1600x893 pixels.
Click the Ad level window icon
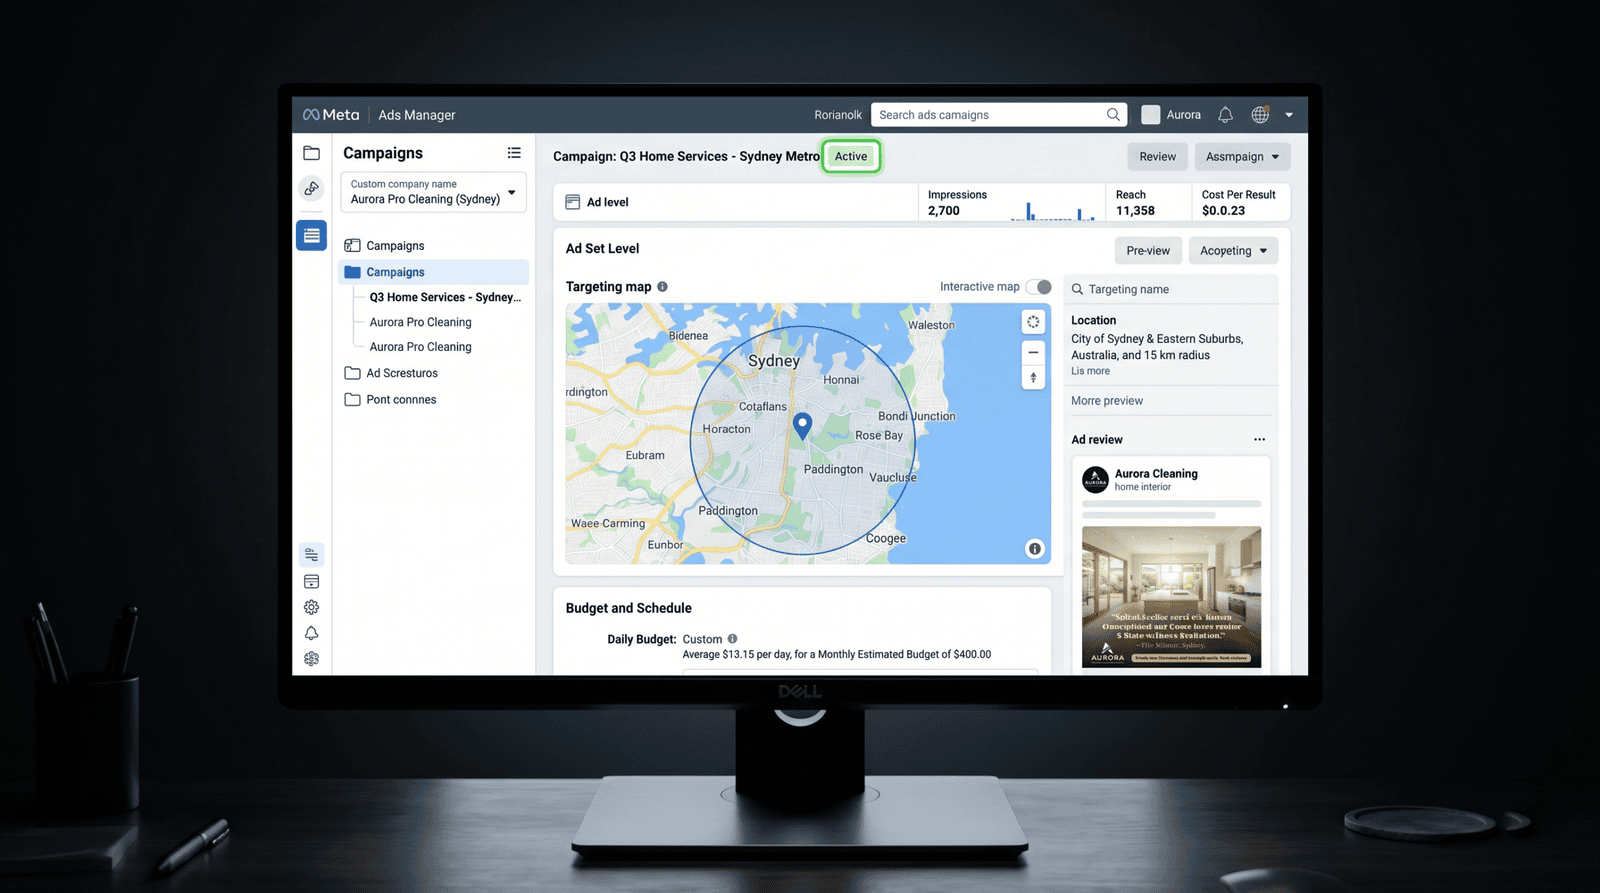pos(573,202)
